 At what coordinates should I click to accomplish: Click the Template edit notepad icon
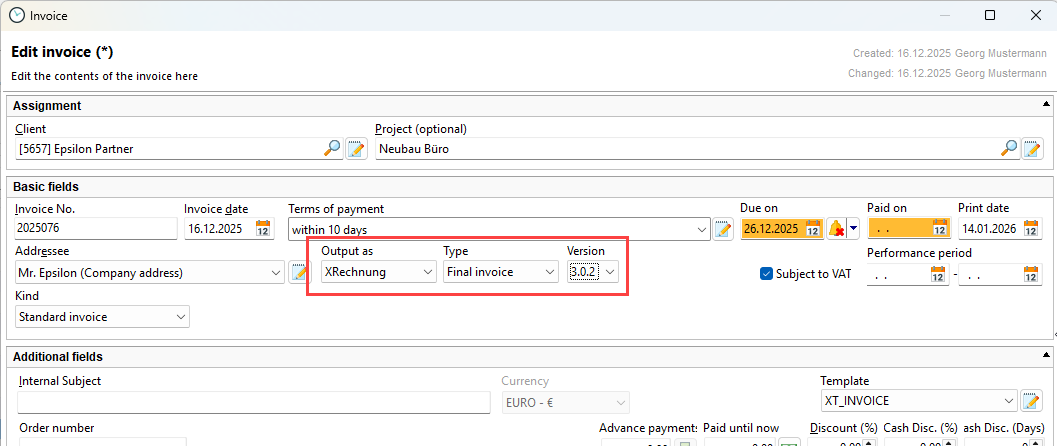[x=1030, y=402]
